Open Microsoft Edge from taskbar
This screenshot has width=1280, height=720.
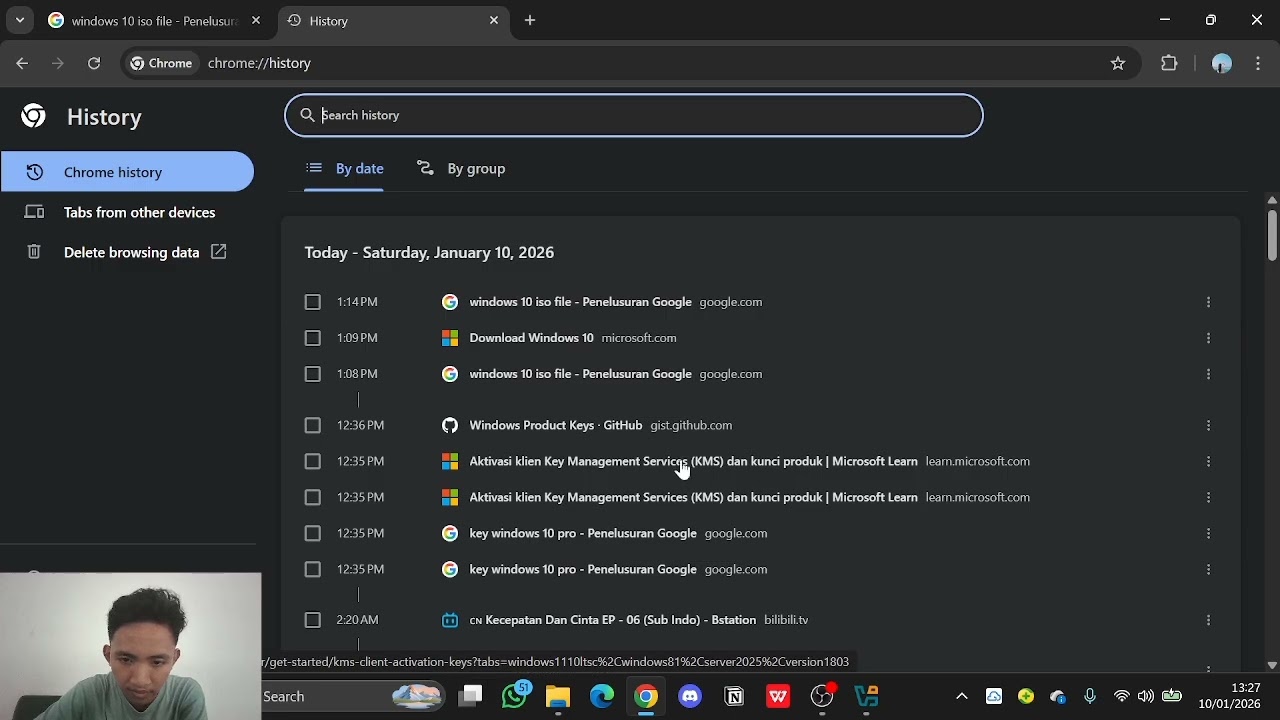[x=602, y=696]
